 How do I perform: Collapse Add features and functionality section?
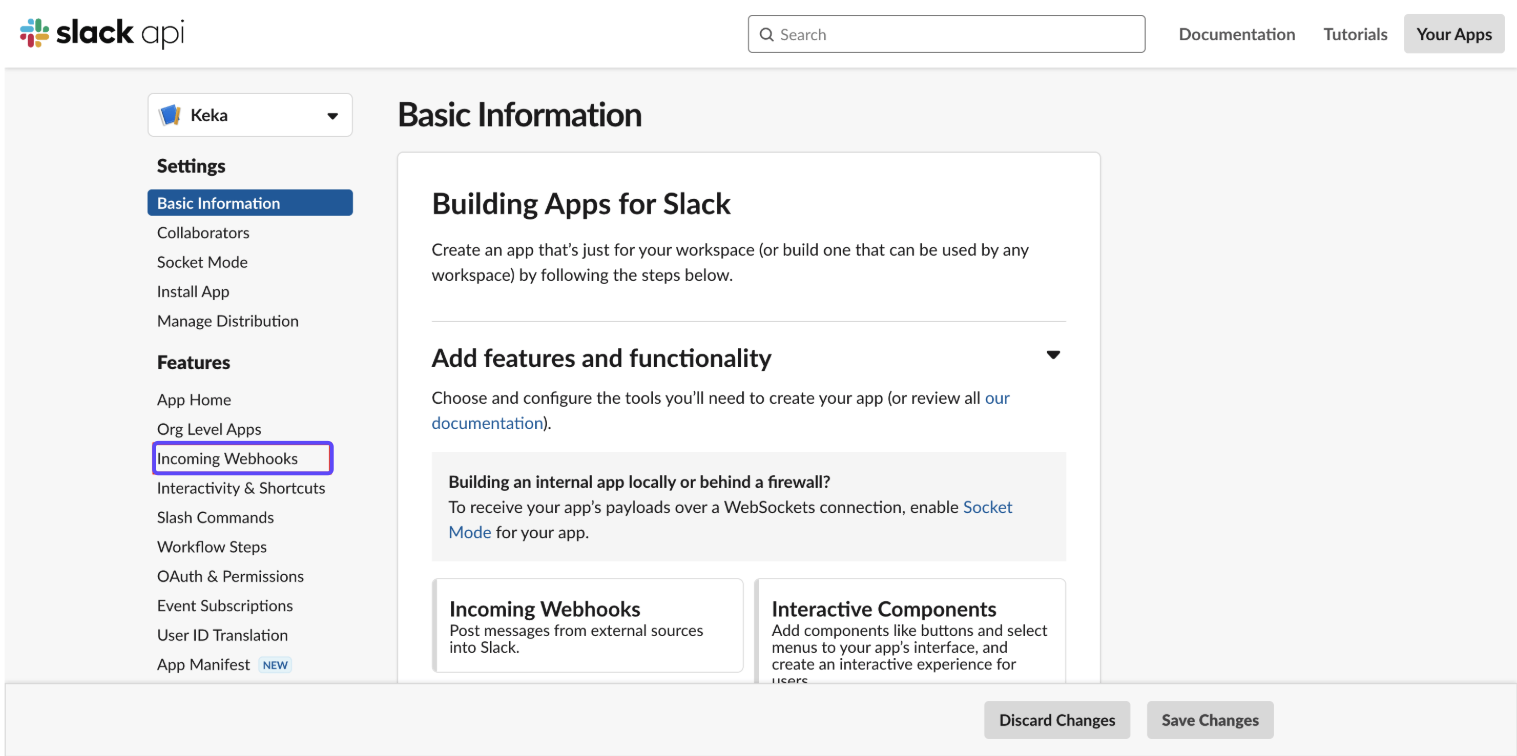[x=1052, y=355]
